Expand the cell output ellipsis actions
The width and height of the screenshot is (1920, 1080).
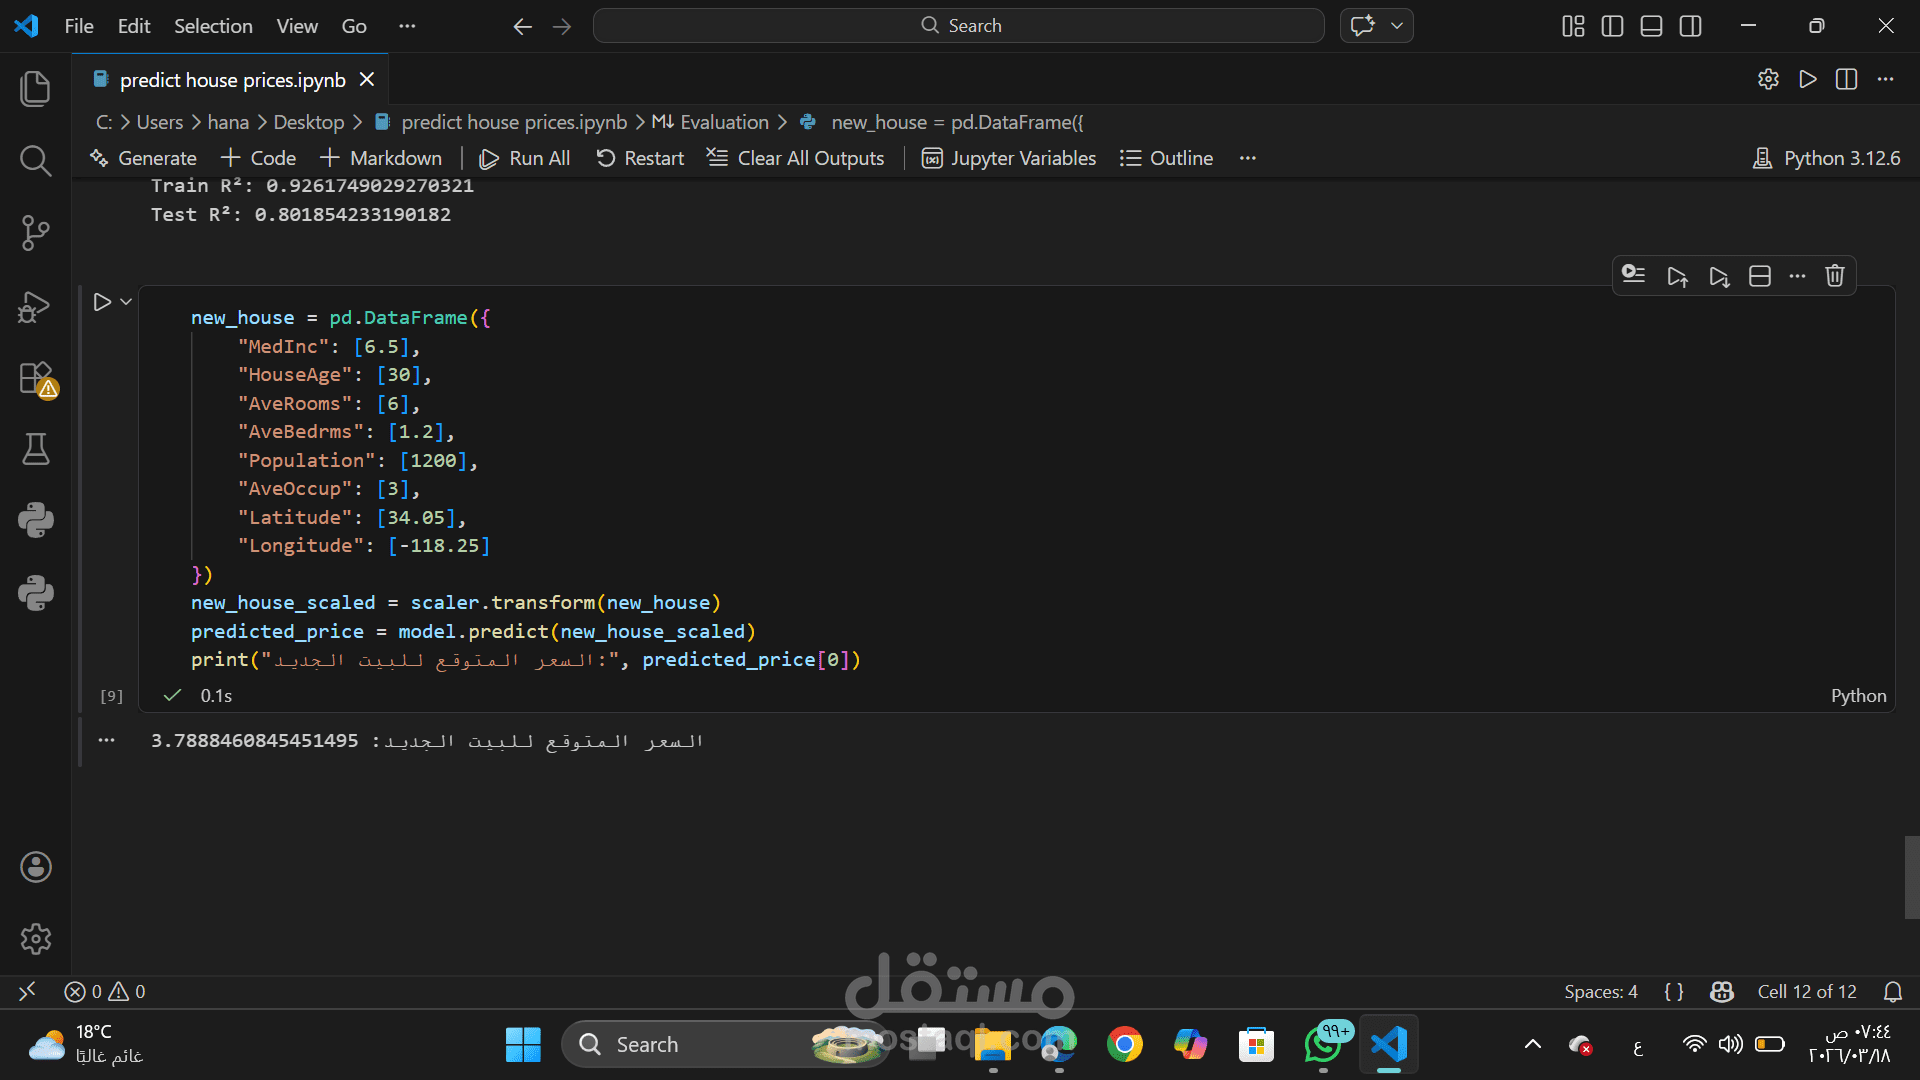106,740
